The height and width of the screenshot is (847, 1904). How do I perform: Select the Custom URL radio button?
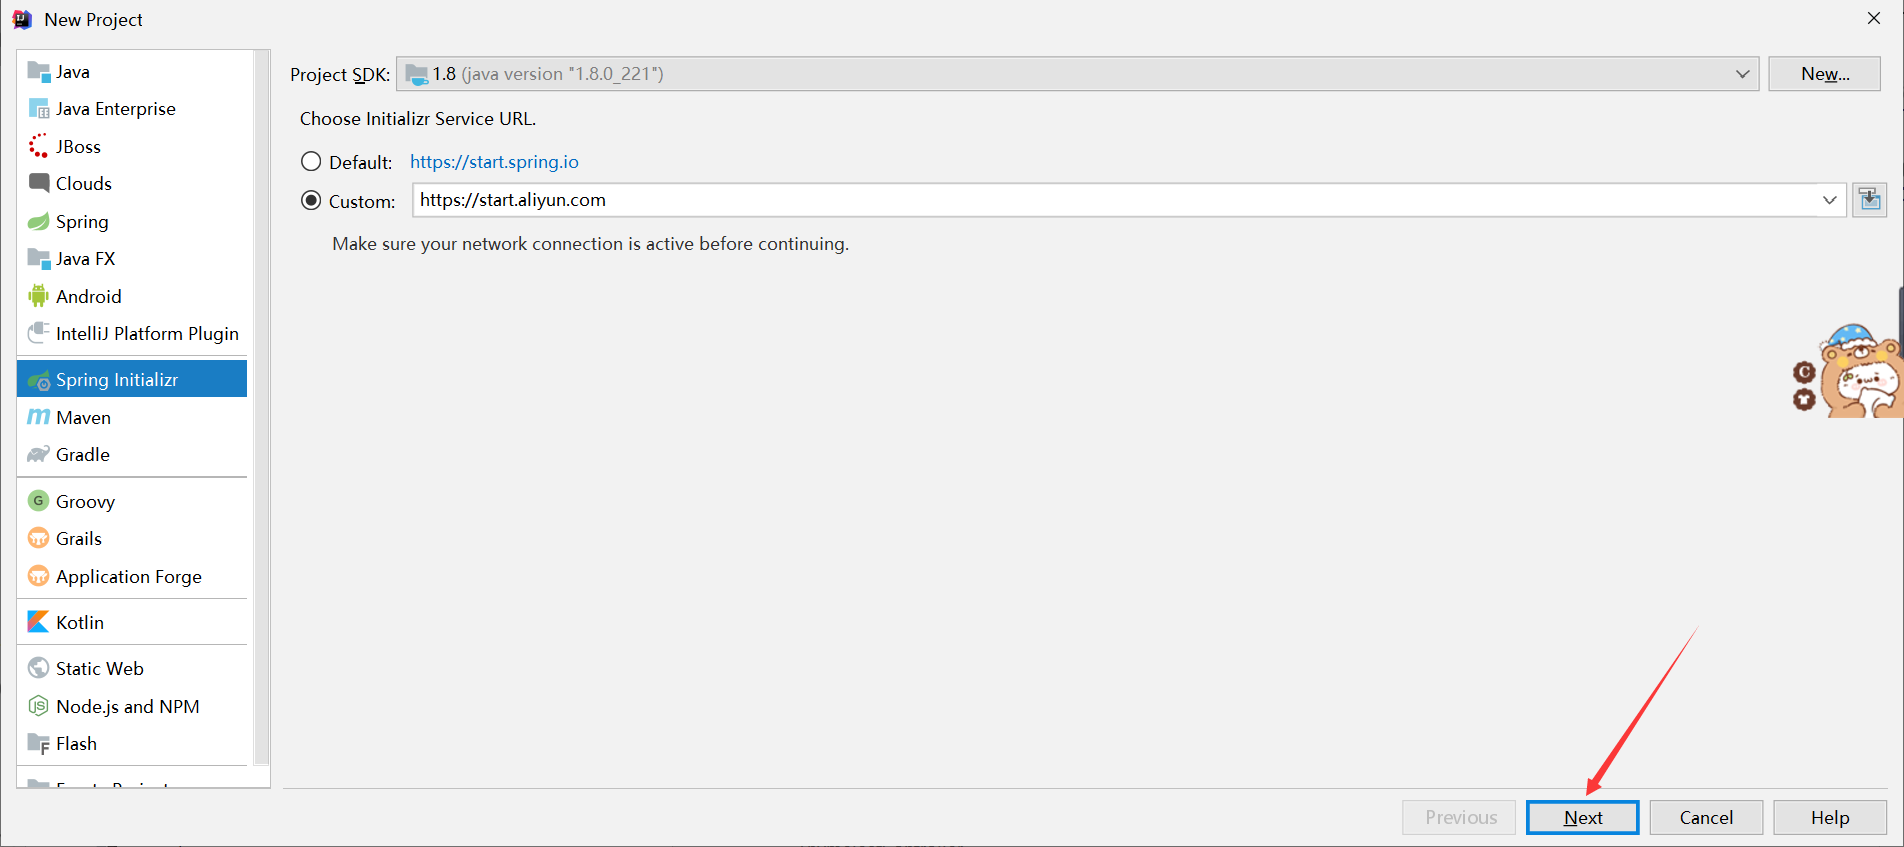pos(311,200)
